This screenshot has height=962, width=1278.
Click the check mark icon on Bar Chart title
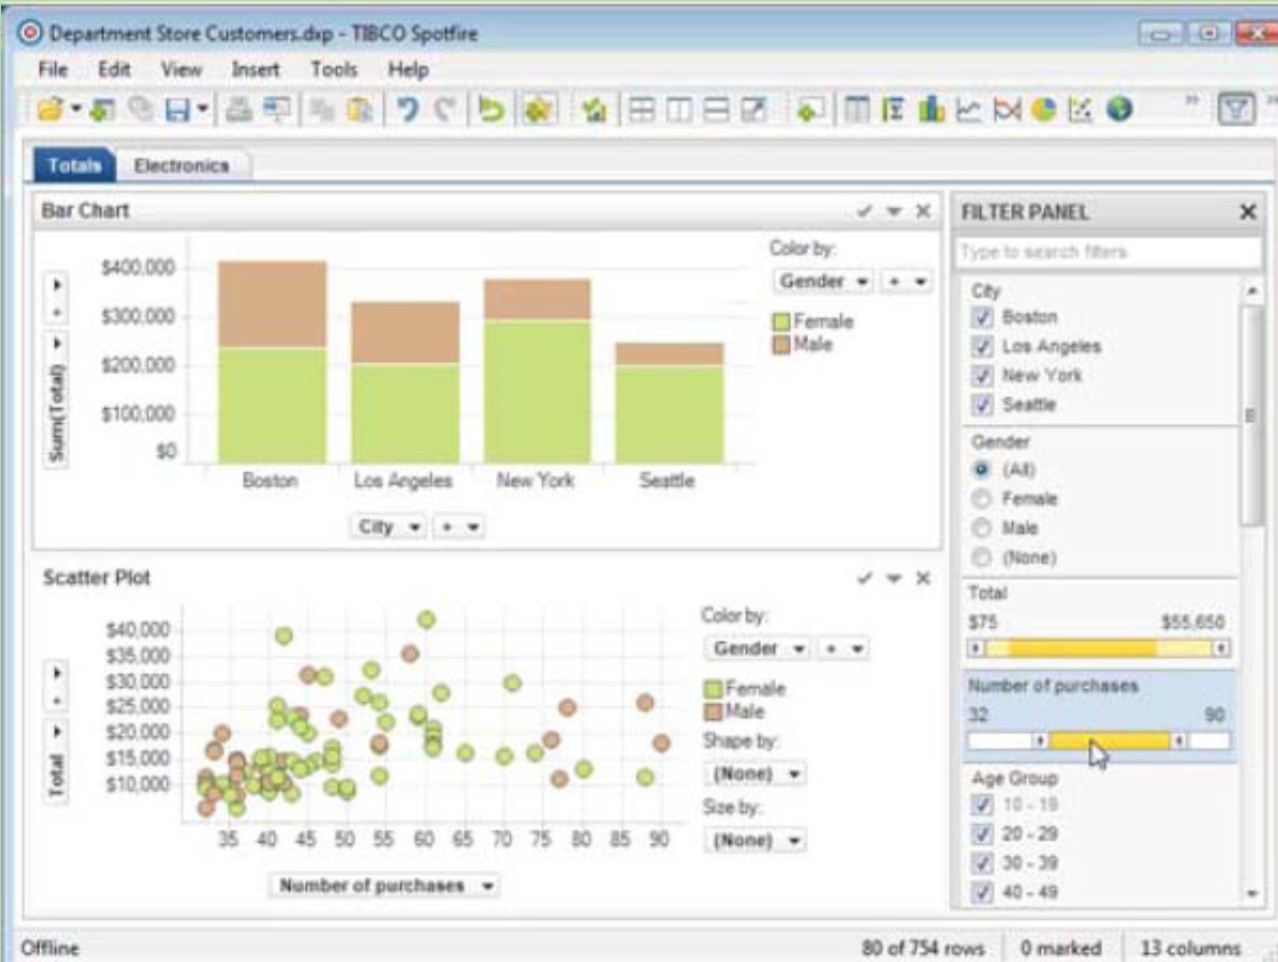tap(865, 211)
